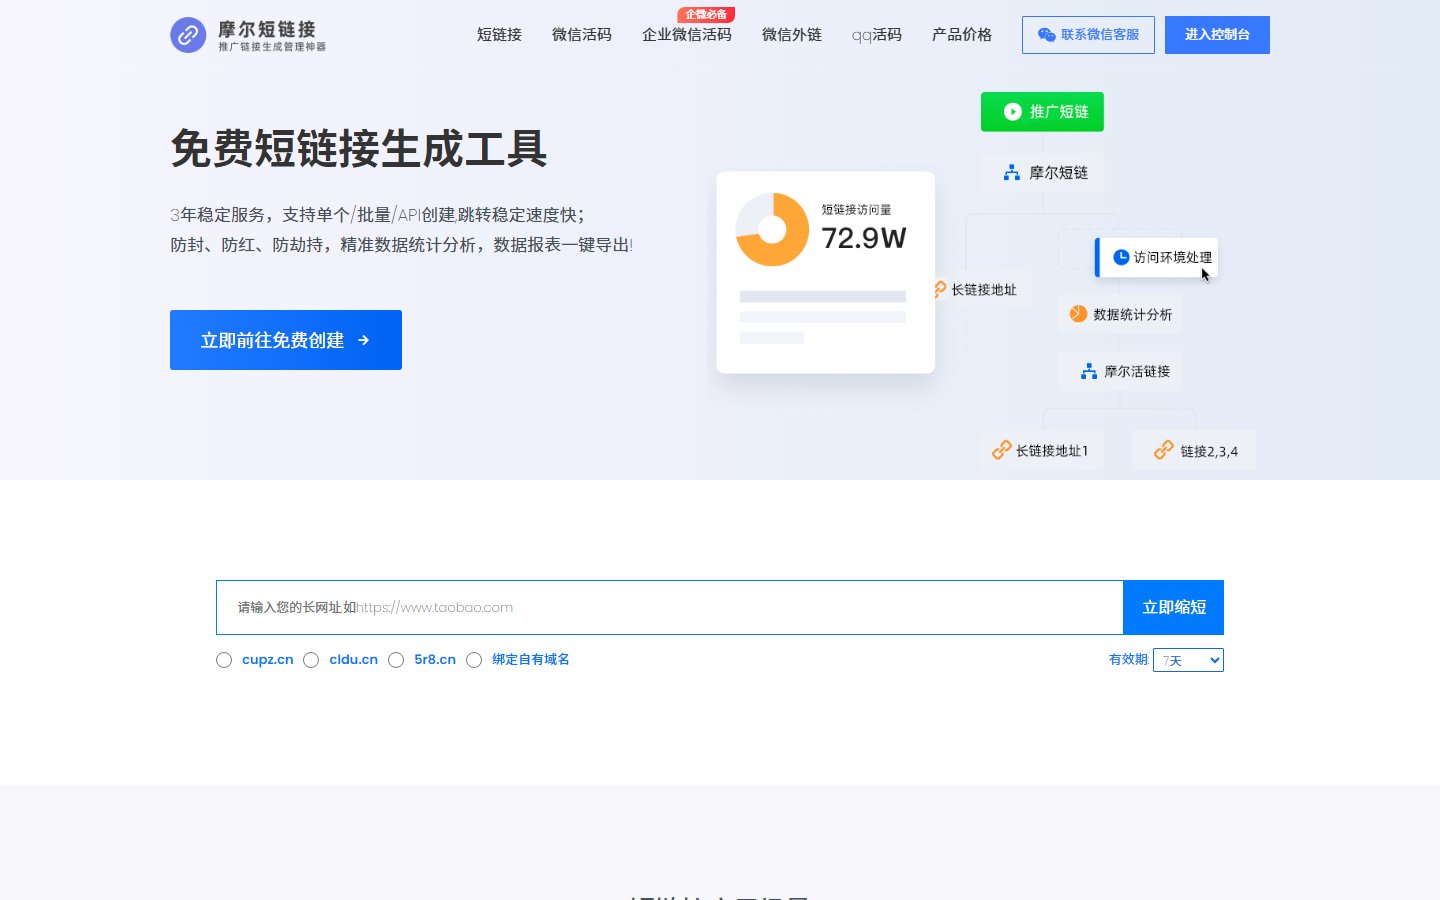The image size is (1440, 900).
Task: Click the 摩尔活链接 node icon
Action: [x=1089, y=371]
